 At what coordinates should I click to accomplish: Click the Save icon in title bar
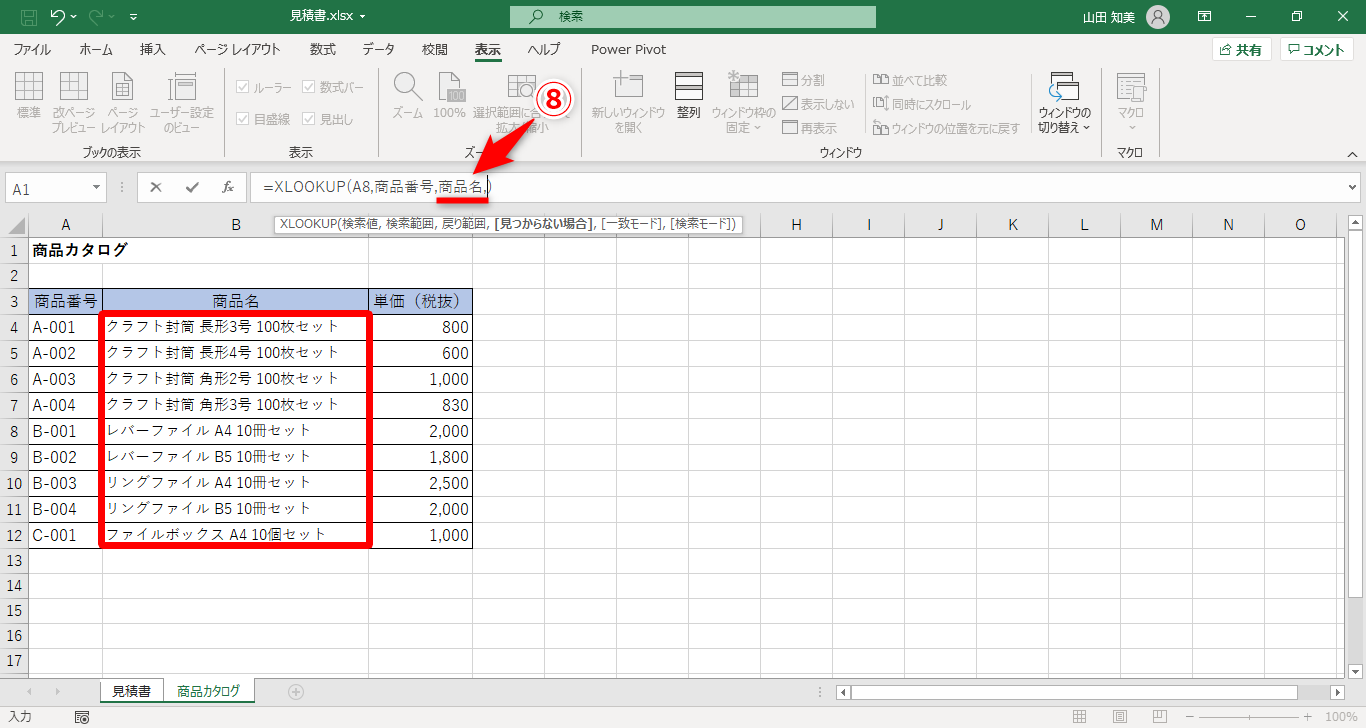29,17
